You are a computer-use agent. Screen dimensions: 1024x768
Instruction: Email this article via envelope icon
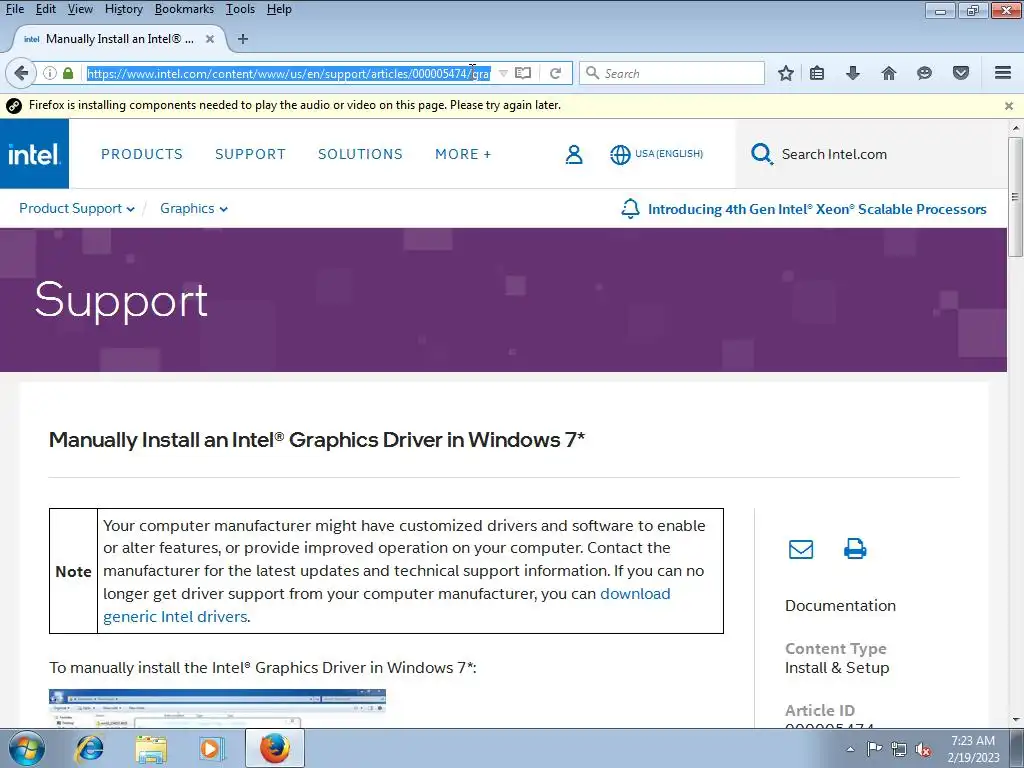click(801, 549)
